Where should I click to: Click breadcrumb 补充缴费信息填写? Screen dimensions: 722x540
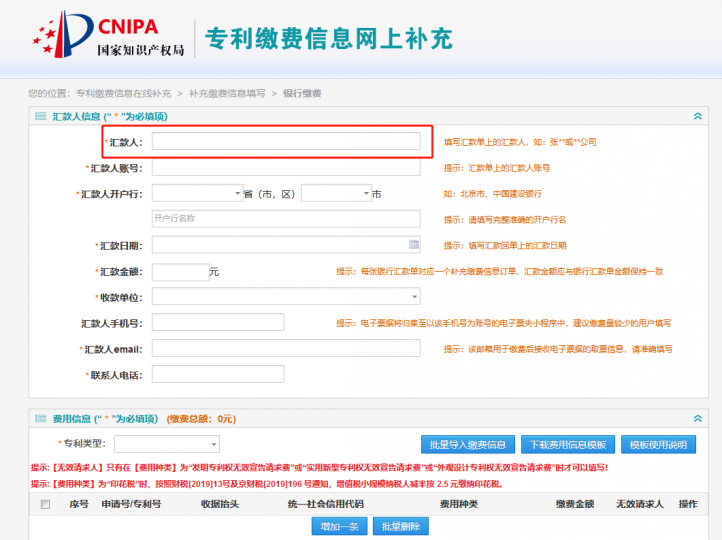pyautogui.click(x=227, y=93)
